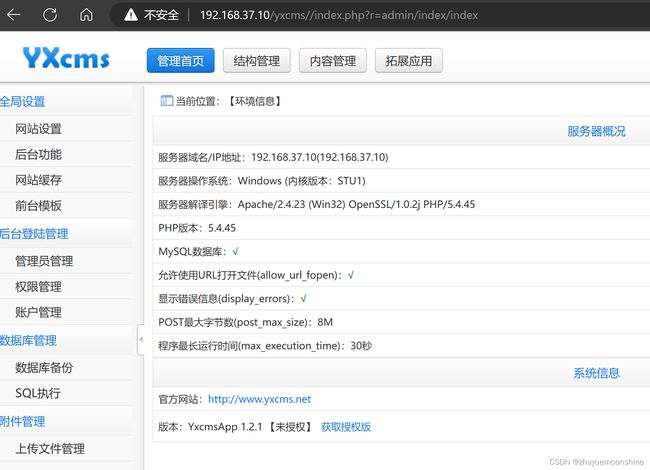Collapse the 数据库管理 sidebar section

click(28, 341)
